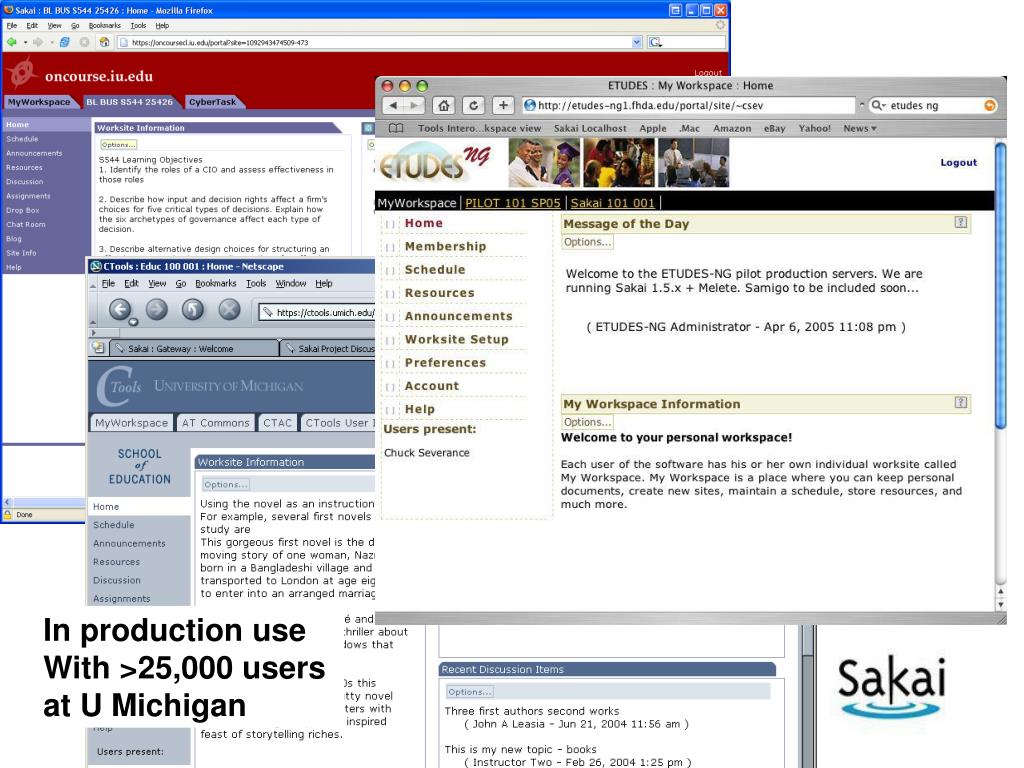Click Firefox home icon in oncourse window
The image size is (1024, 768).
coord(104,42)
